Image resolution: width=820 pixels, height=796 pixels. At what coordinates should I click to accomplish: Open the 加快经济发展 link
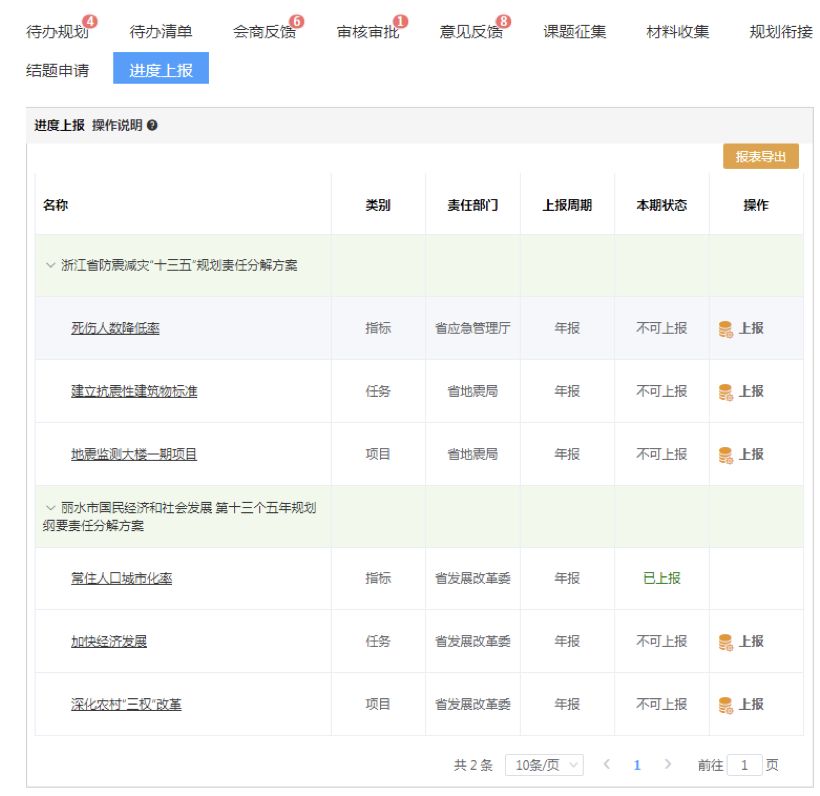109,641
